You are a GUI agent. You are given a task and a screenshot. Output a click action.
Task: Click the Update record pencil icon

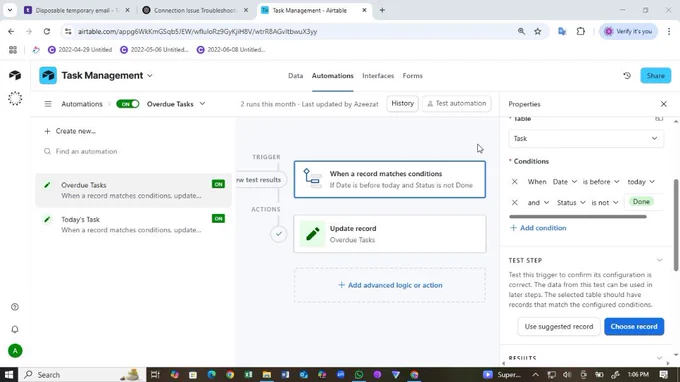312,234
